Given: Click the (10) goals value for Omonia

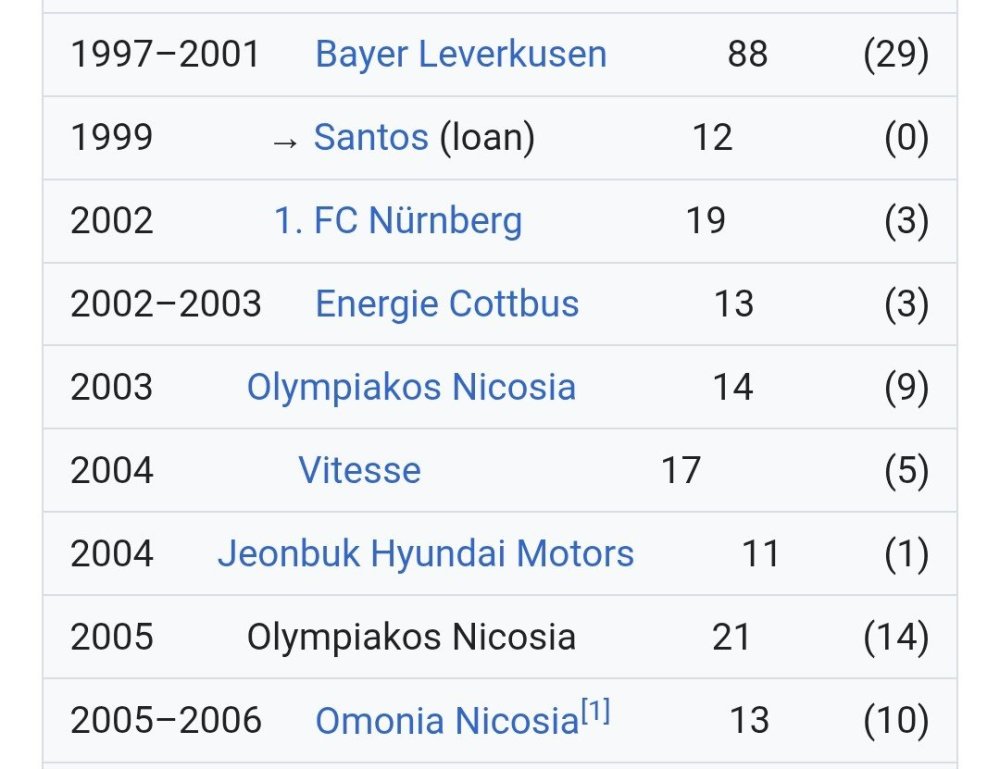Looking at the screenshot, I should click(x=895, y=721).
